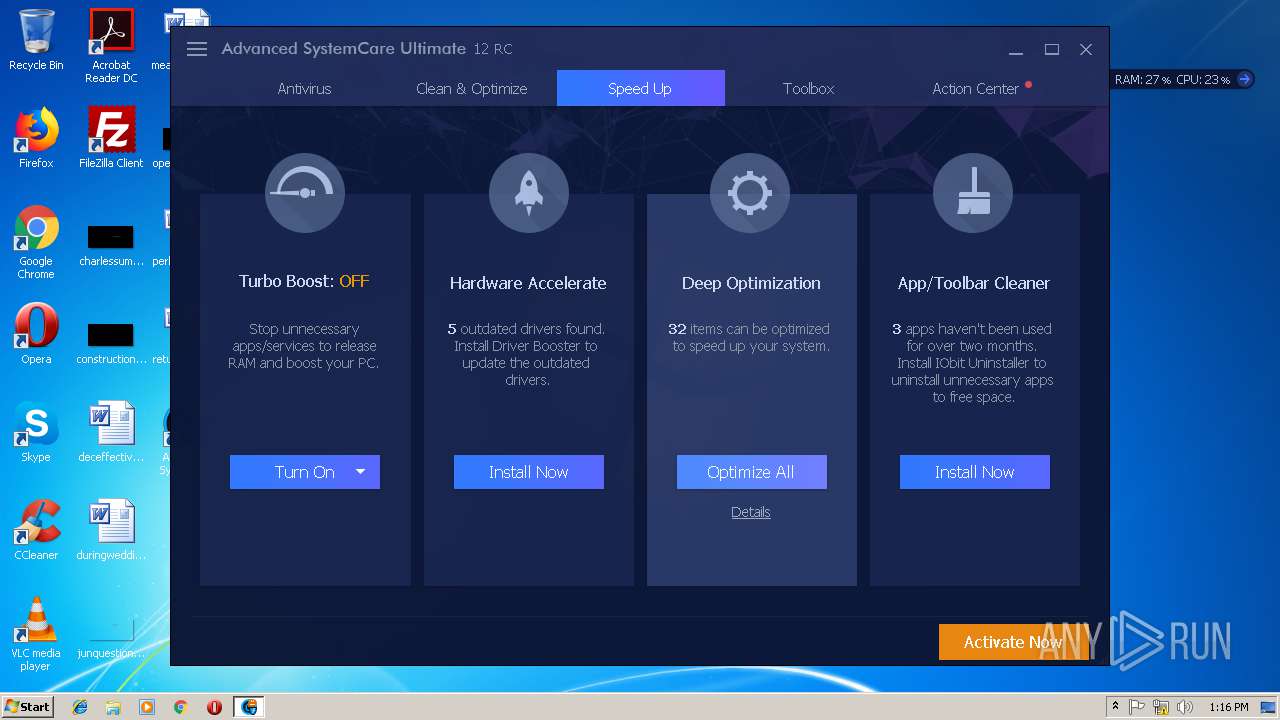
Task: Open the construction... desktop file
Action: coord(111,343)
